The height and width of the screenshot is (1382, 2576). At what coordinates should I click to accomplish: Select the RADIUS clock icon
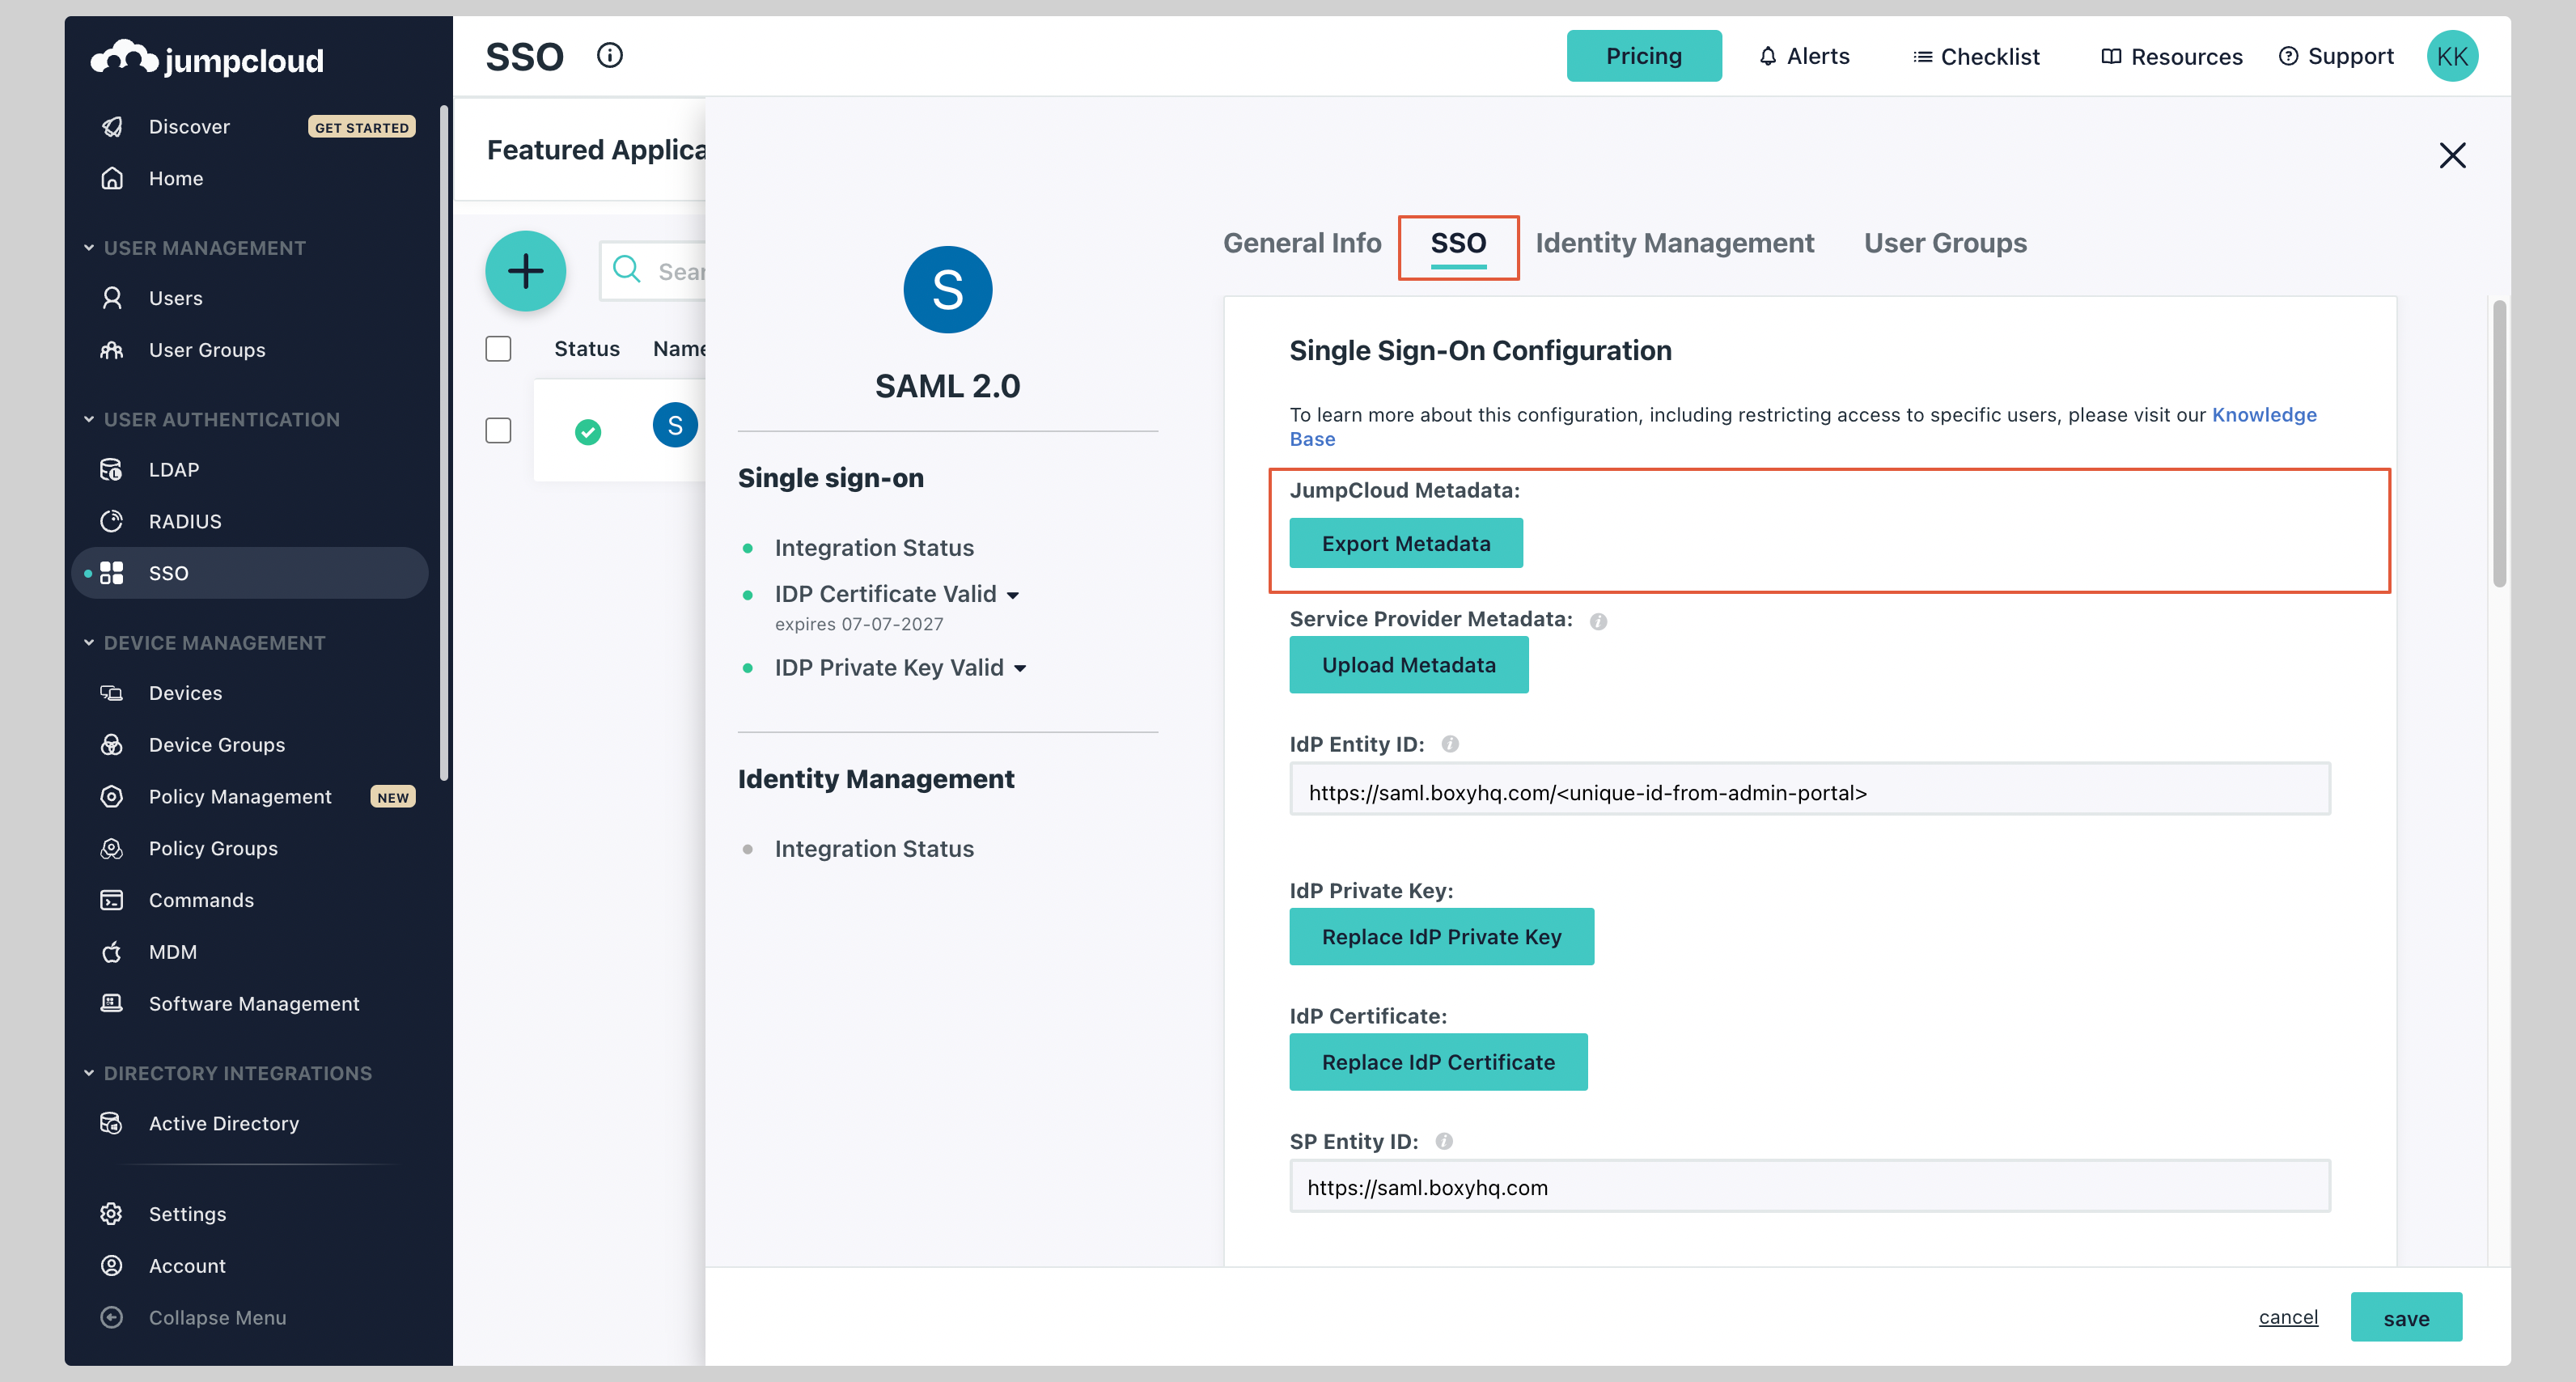pyautogui.click(x=112, y=521)
